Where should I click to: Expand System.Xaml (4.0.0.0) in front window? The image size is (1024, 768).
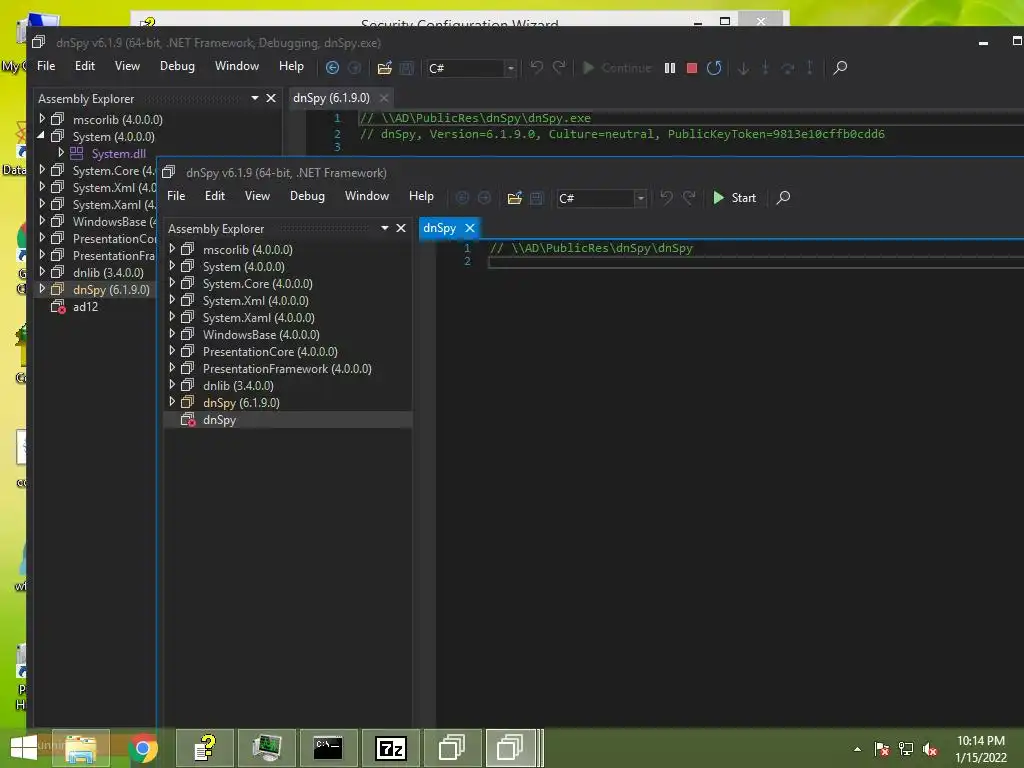172,317
